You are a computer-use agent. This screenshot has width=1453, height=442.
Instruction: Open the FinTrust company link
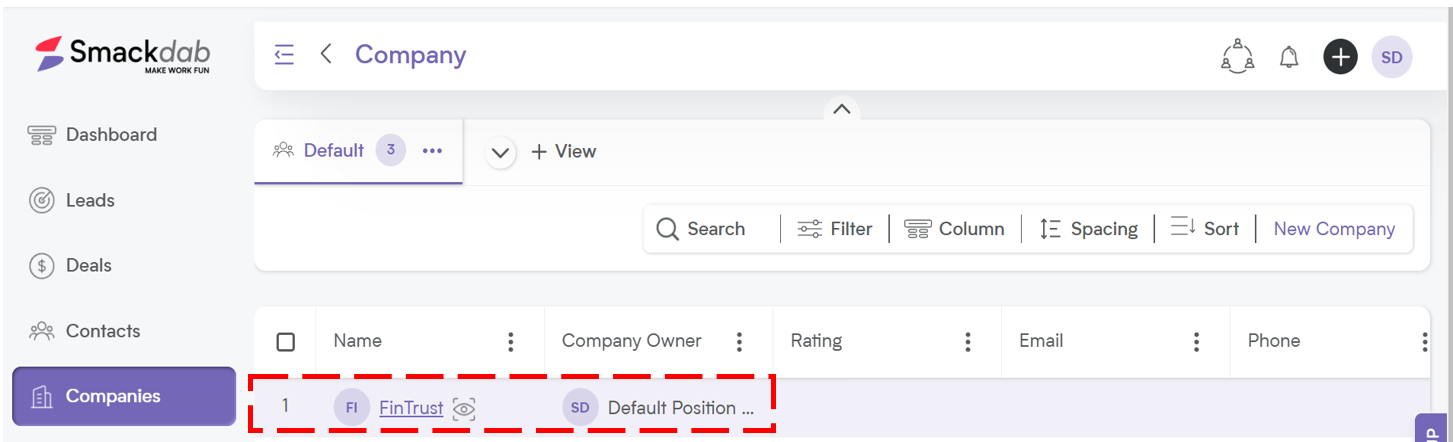tap(411, 408)
